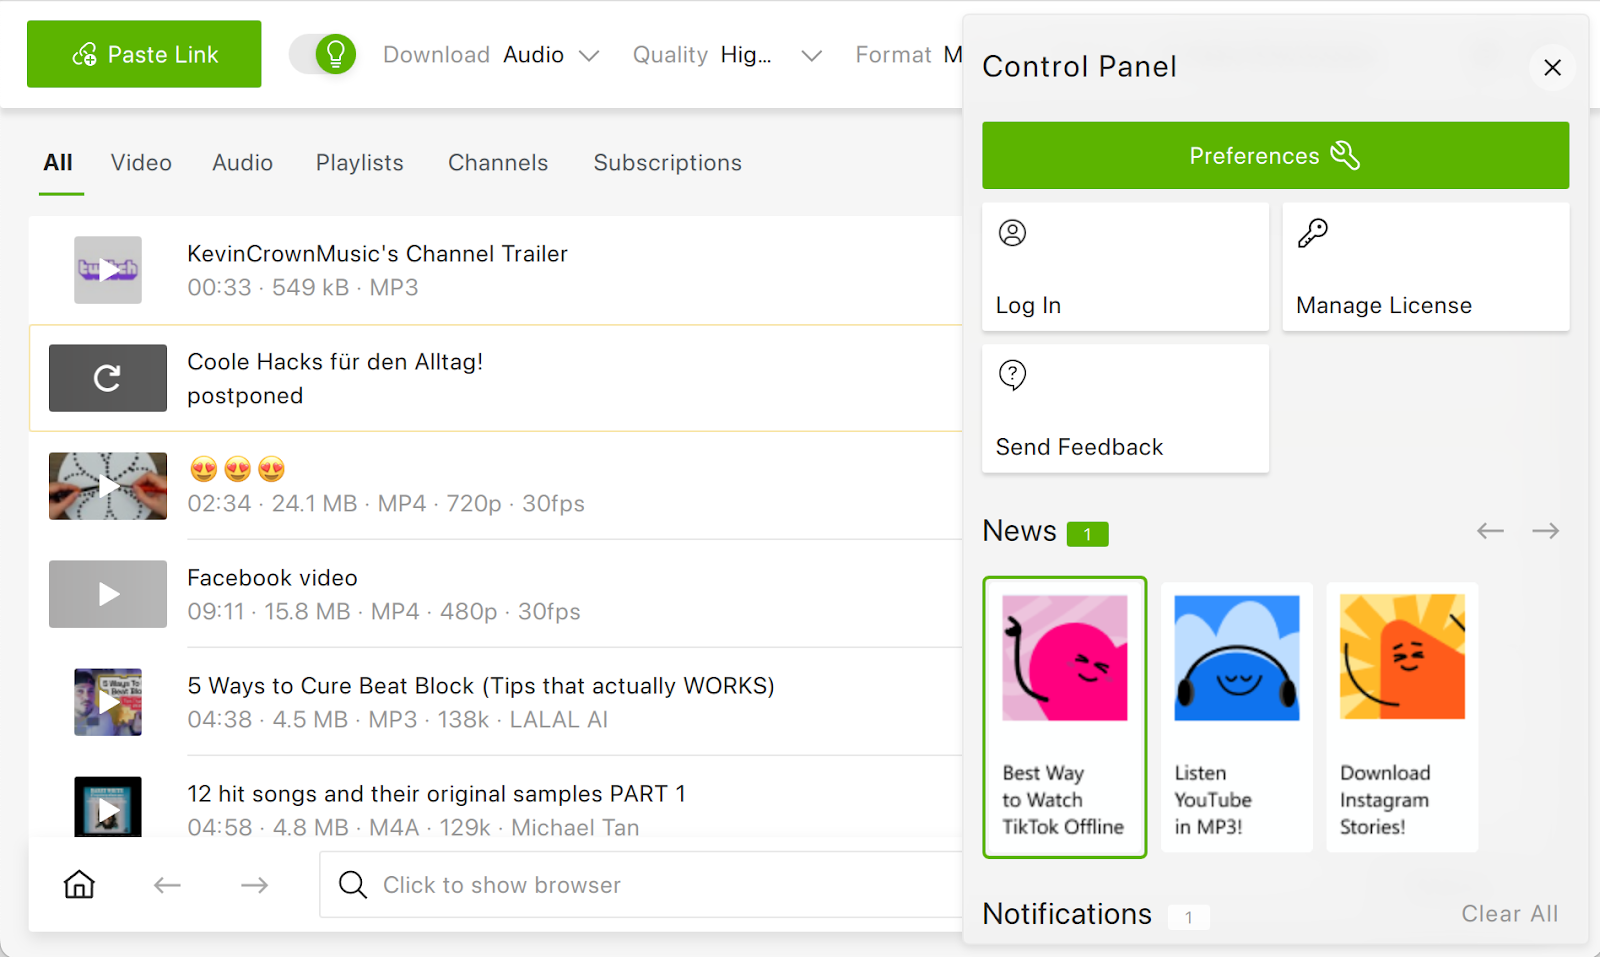Image resolution: width=1600 pixels, height=957 pixels.
Task: Play KevinCrownMusic's Channel Trailer thumbnail
Action: 108,270
